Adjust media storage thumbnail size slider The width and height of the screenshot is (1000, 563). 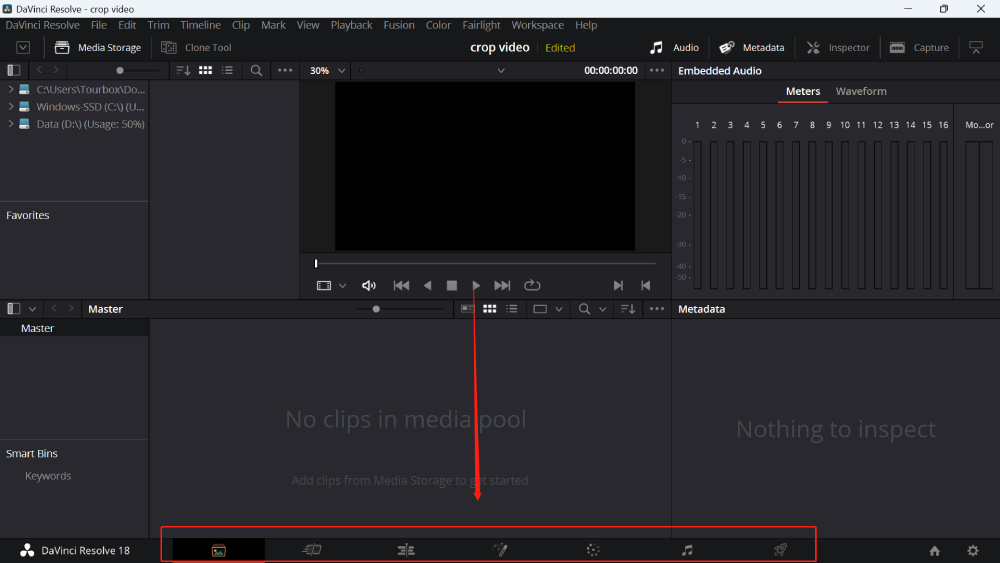pyautogui.click(x=120, y=70)
